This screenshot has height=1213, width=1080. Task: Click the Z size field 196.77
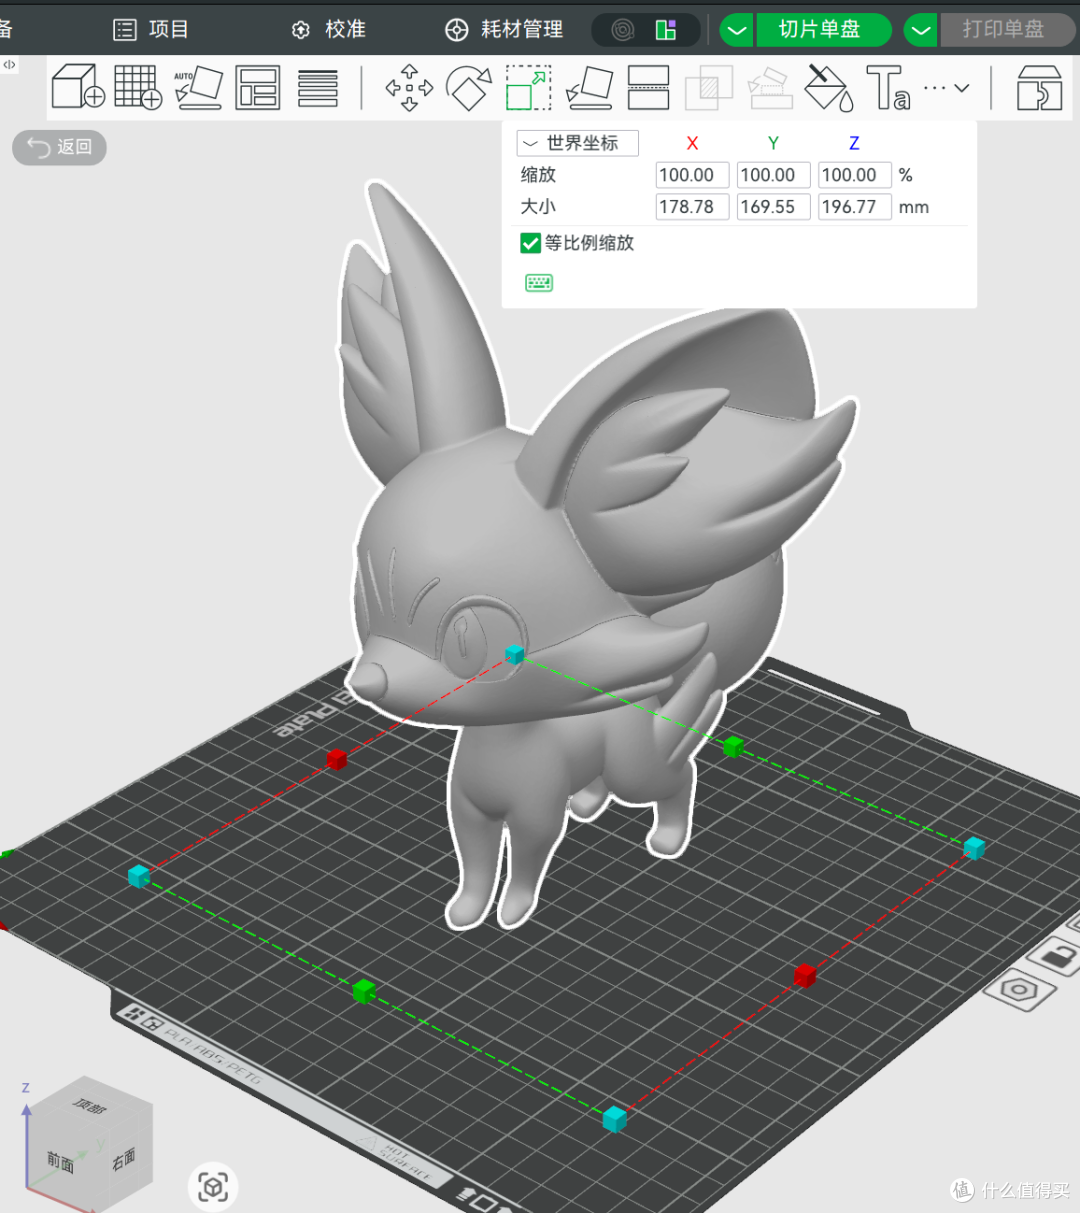point(854,207)
